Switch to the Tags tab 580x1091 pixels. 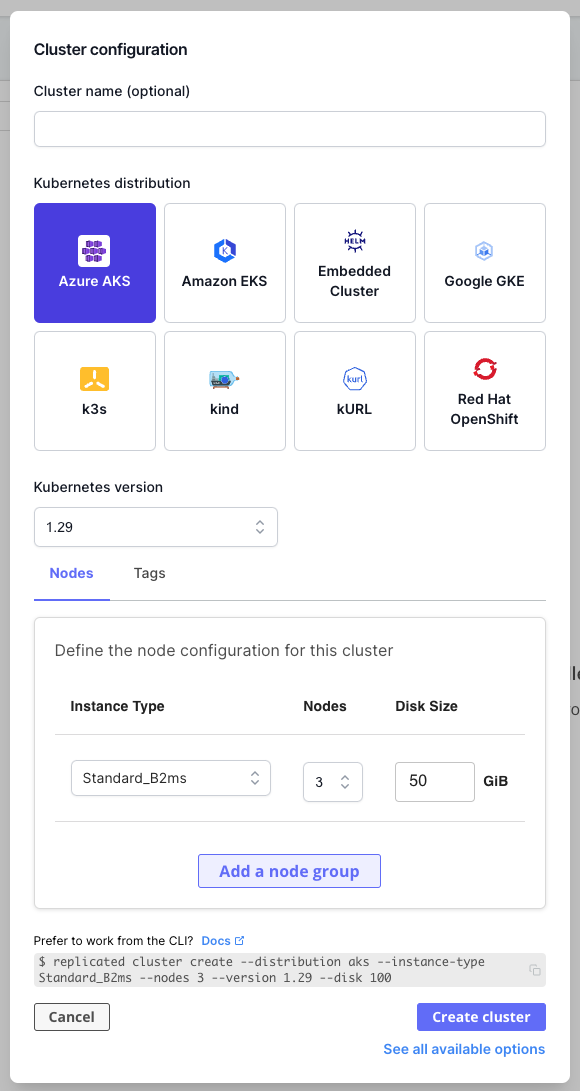pyautogui.click(x=149, y=573)
